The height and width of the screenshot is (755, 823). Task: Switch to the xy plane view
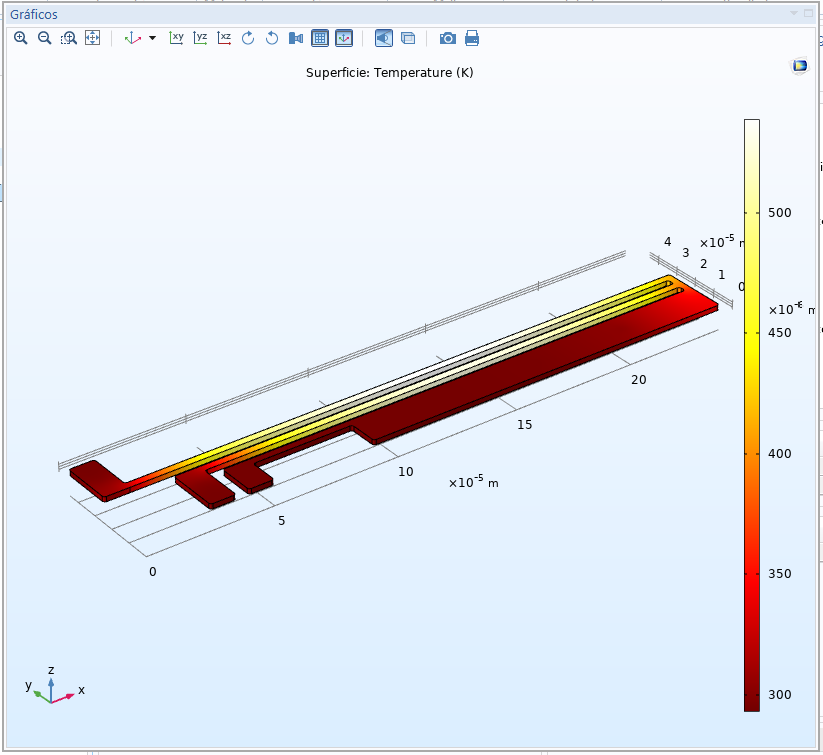pos(177,38)
